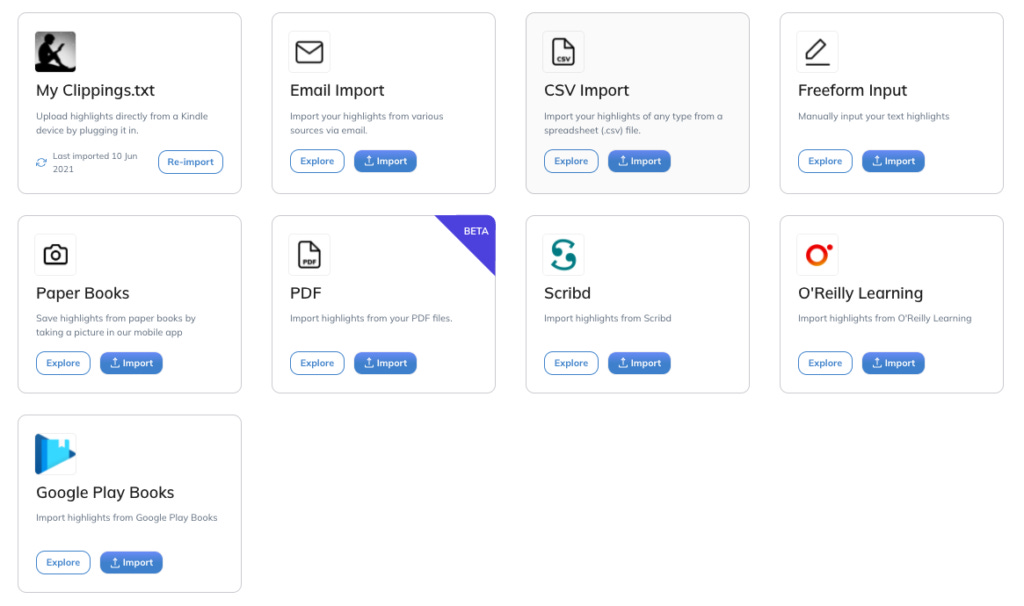Explore the PDF import option
This screenshot has height=606, width=1024.
[x=317, y=363]
